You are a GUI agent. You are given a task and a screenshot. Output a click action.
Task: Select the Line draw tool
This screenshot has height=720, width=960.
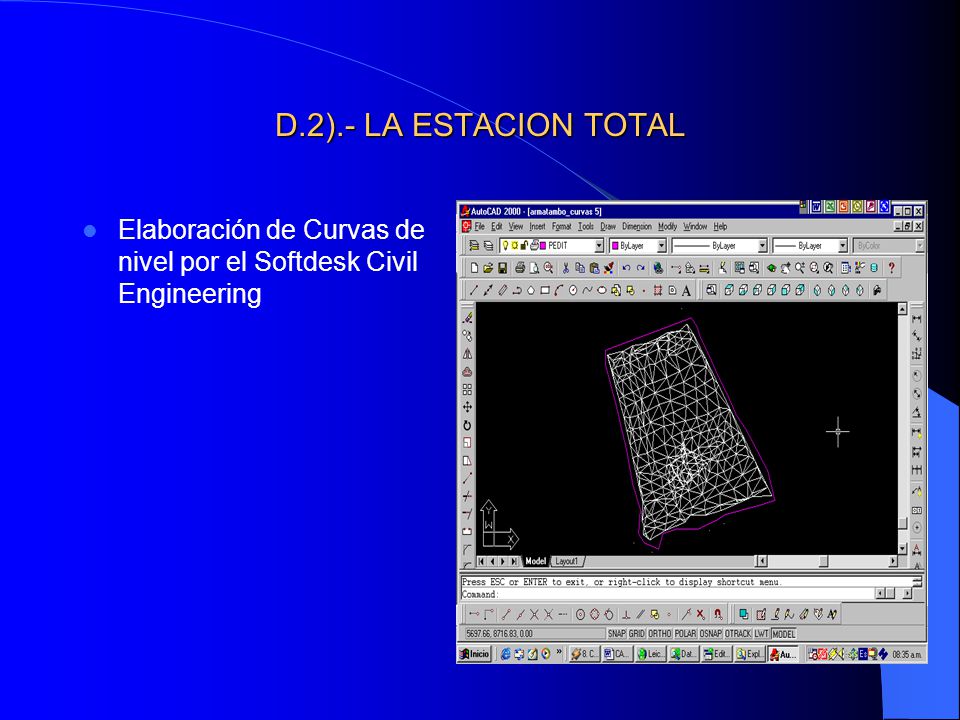click(473, 291)
